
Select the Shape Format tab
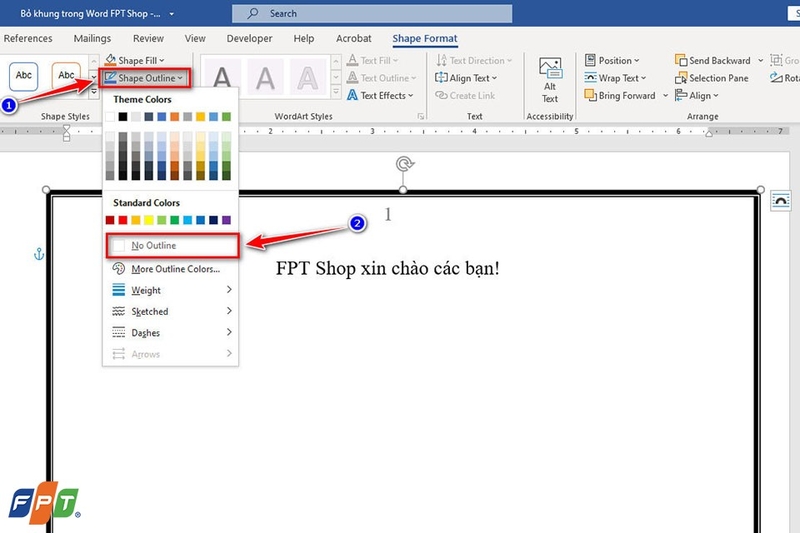tap(424, 38)
